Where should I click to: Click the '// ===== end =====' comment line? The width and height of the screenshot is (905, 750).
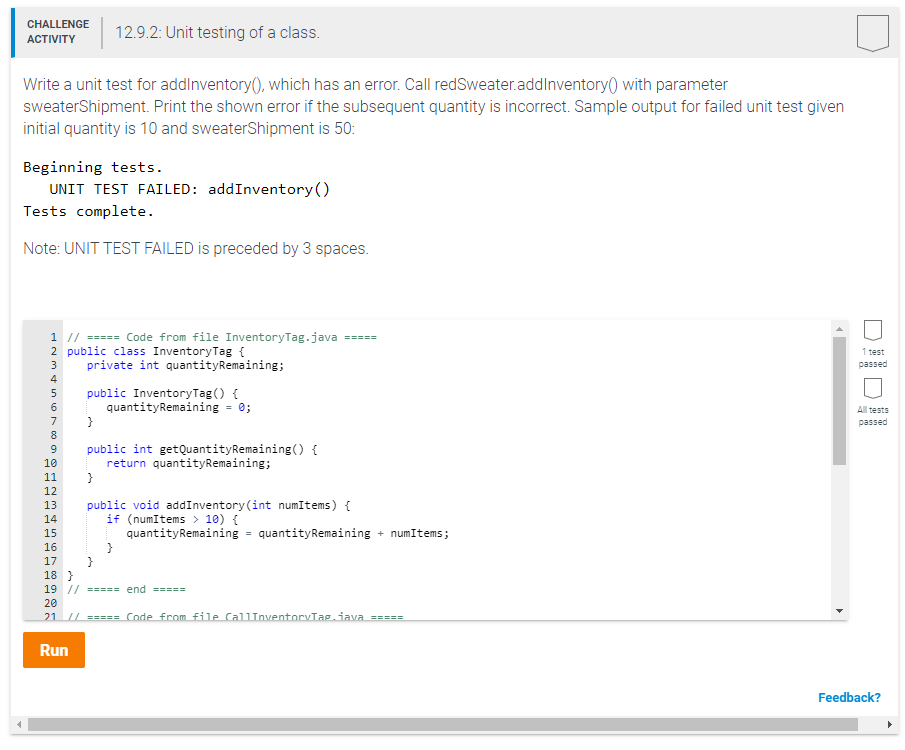click(126, 589)
